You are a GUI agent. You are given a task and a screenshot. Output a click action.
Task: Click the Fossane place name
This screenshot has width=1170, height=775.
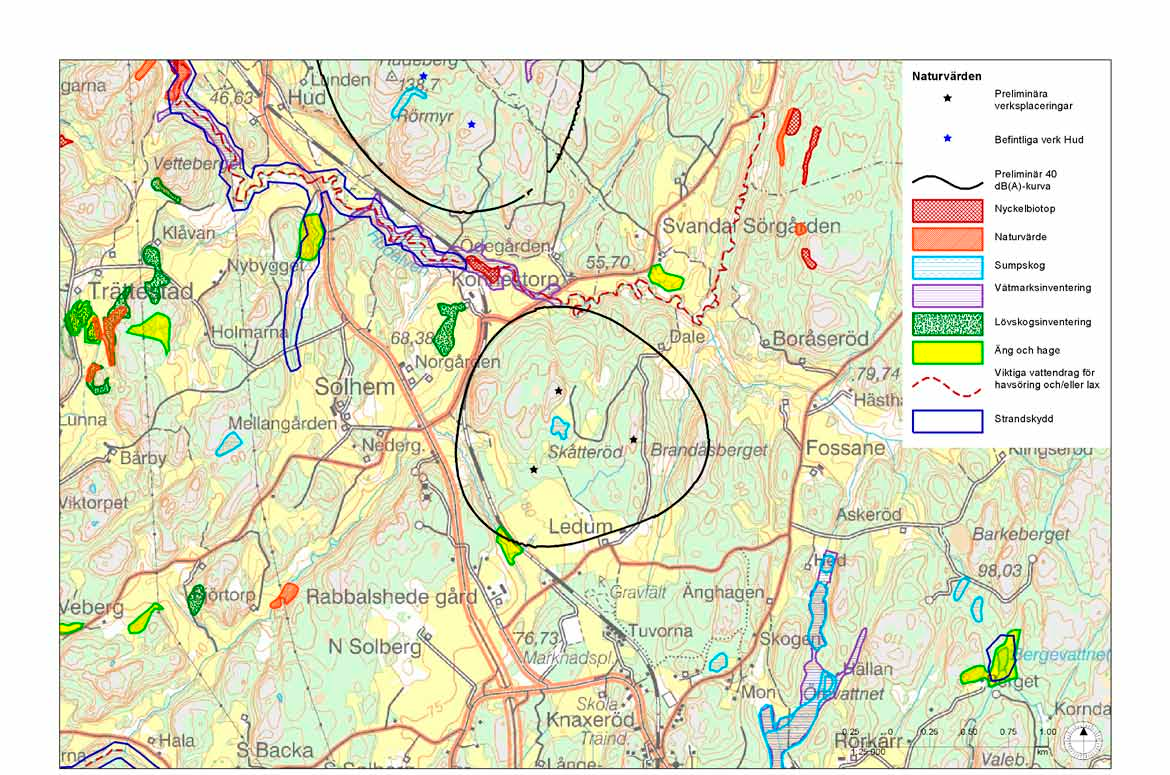tap(845, 448)
